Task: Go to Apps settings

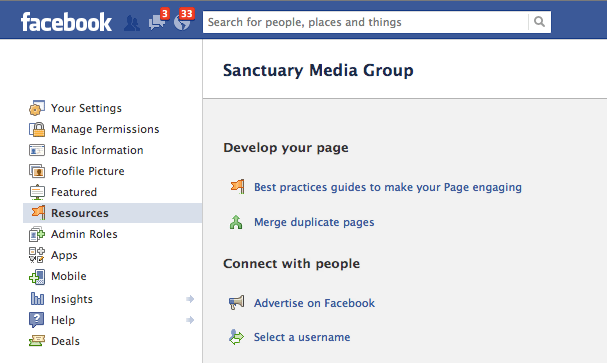Action: [64, 255]
